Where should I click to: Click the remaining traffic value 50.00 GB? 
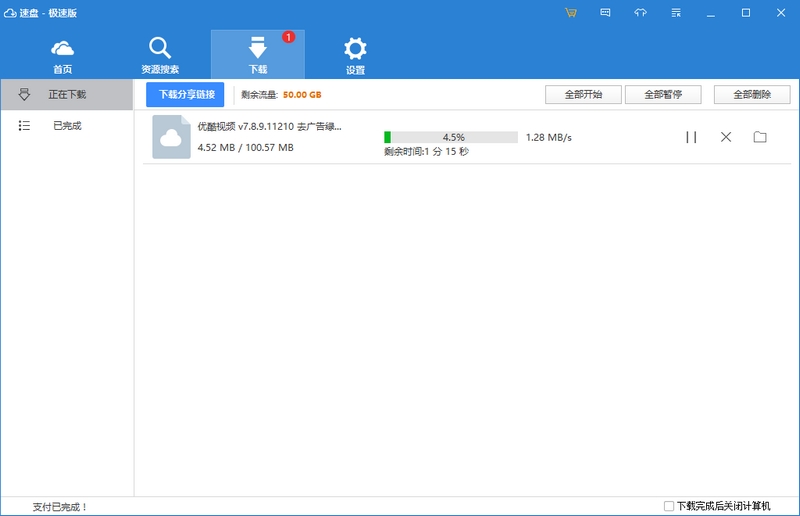coord(302,95)
